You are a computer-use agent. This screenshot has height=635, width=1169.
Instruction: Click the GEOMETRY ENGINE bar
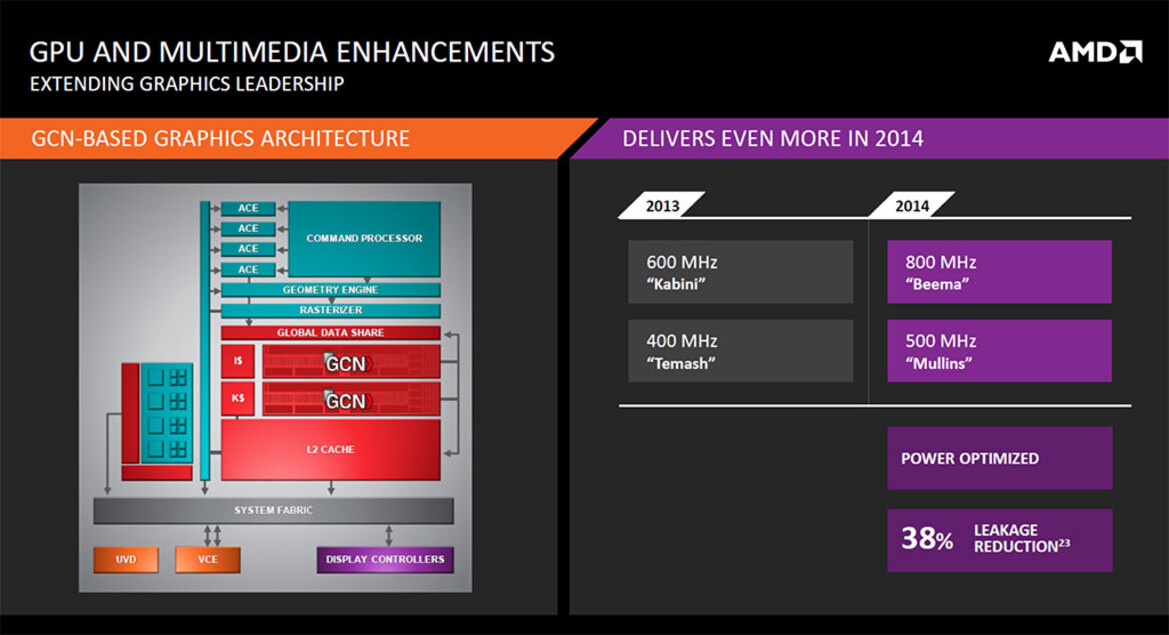330,289
